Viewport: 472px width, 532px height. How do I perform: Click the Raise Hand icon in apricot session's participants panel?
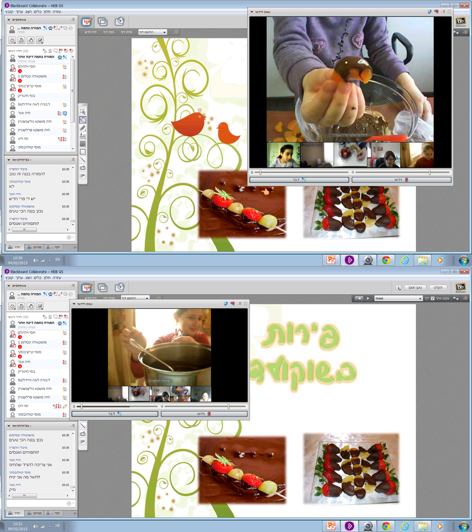[31, 40]
